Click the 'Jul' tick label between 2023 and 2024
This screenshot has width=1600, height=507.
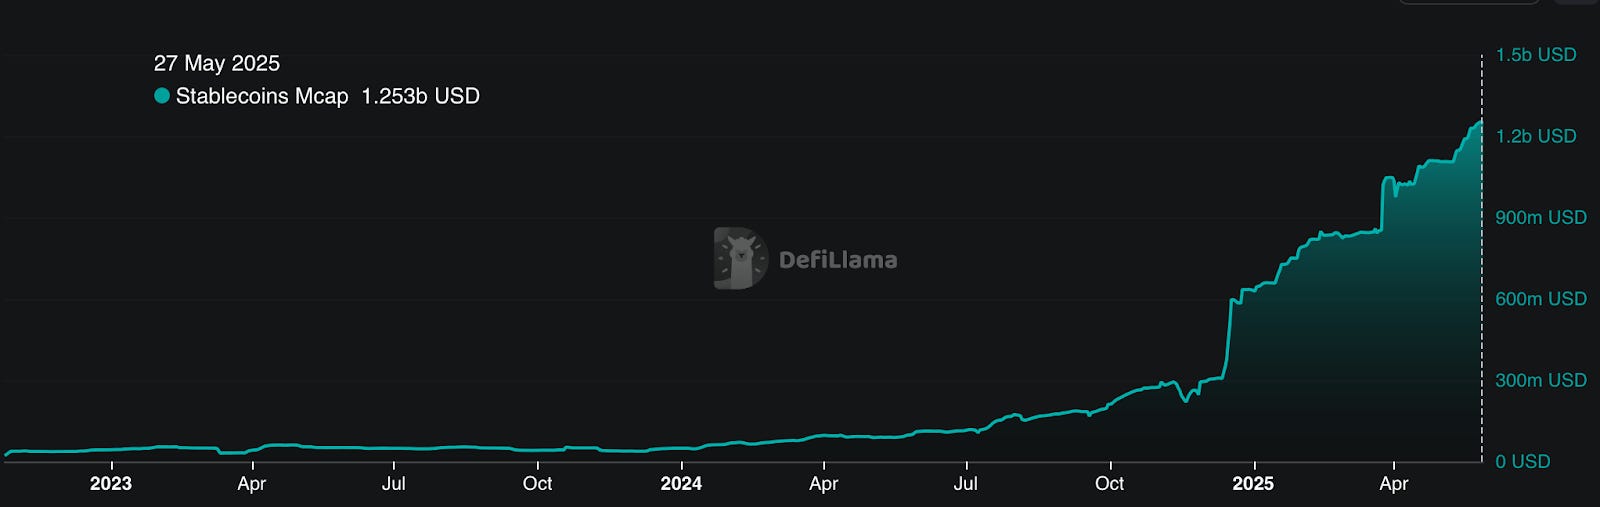[393, 484]
